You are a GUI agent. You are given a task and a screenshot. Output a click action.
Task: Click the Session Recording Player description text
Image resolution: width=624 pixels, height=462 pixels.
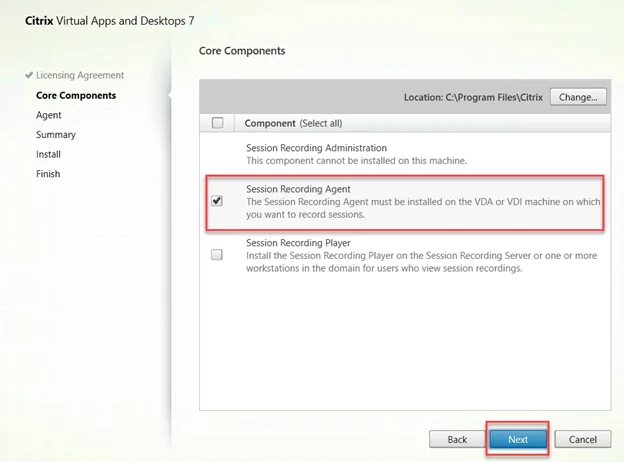click(421, 262)
